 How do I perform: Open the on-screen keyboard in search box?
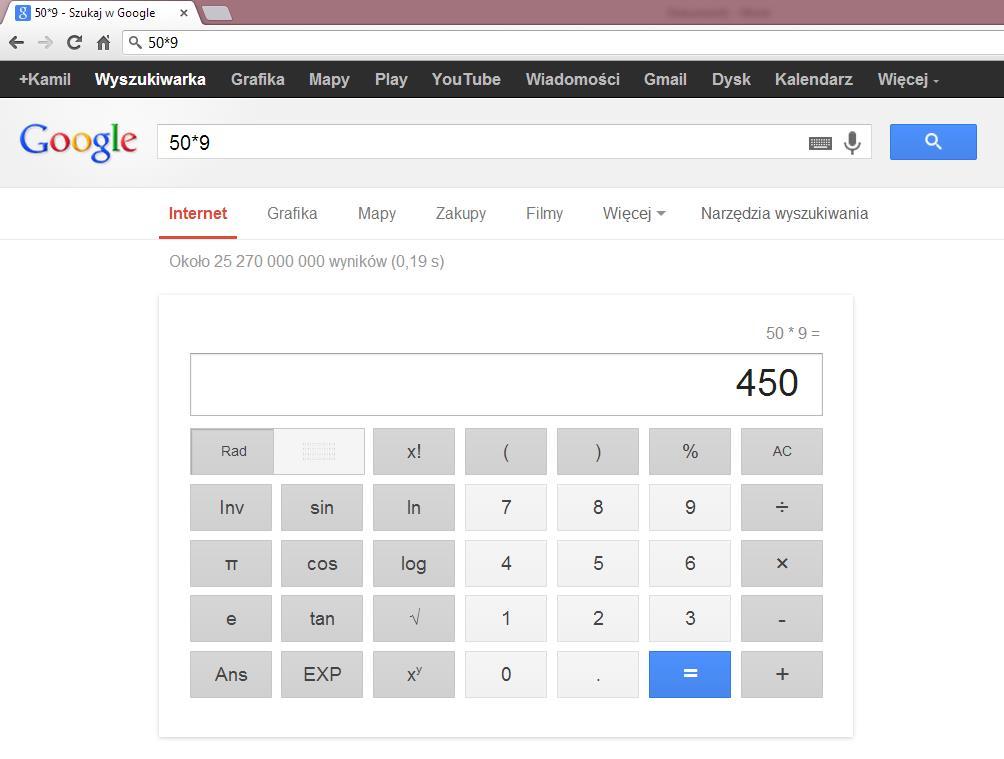click(x=820, y=143)
